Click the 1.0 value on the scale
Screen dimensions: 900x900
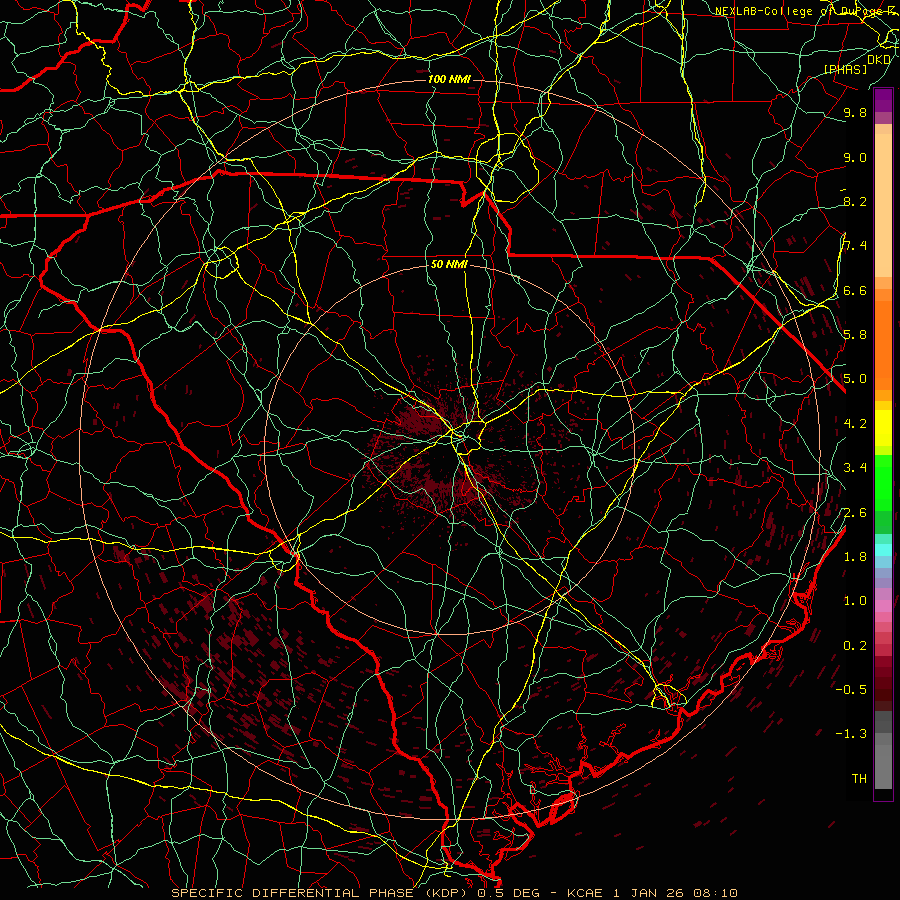(x=855, y=601)
